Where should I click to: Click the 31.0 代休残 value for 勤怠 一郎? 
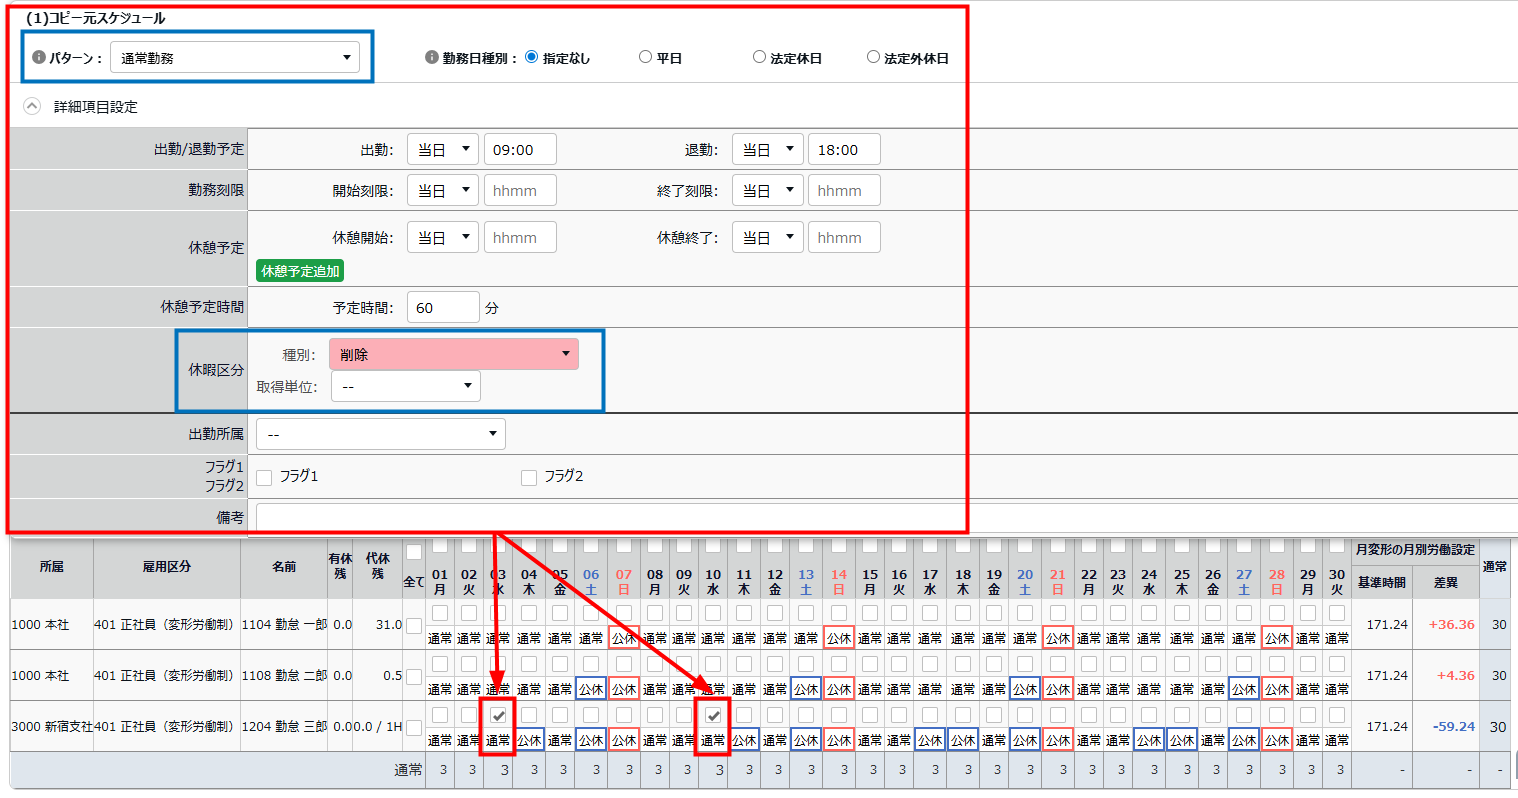point(389,624)
